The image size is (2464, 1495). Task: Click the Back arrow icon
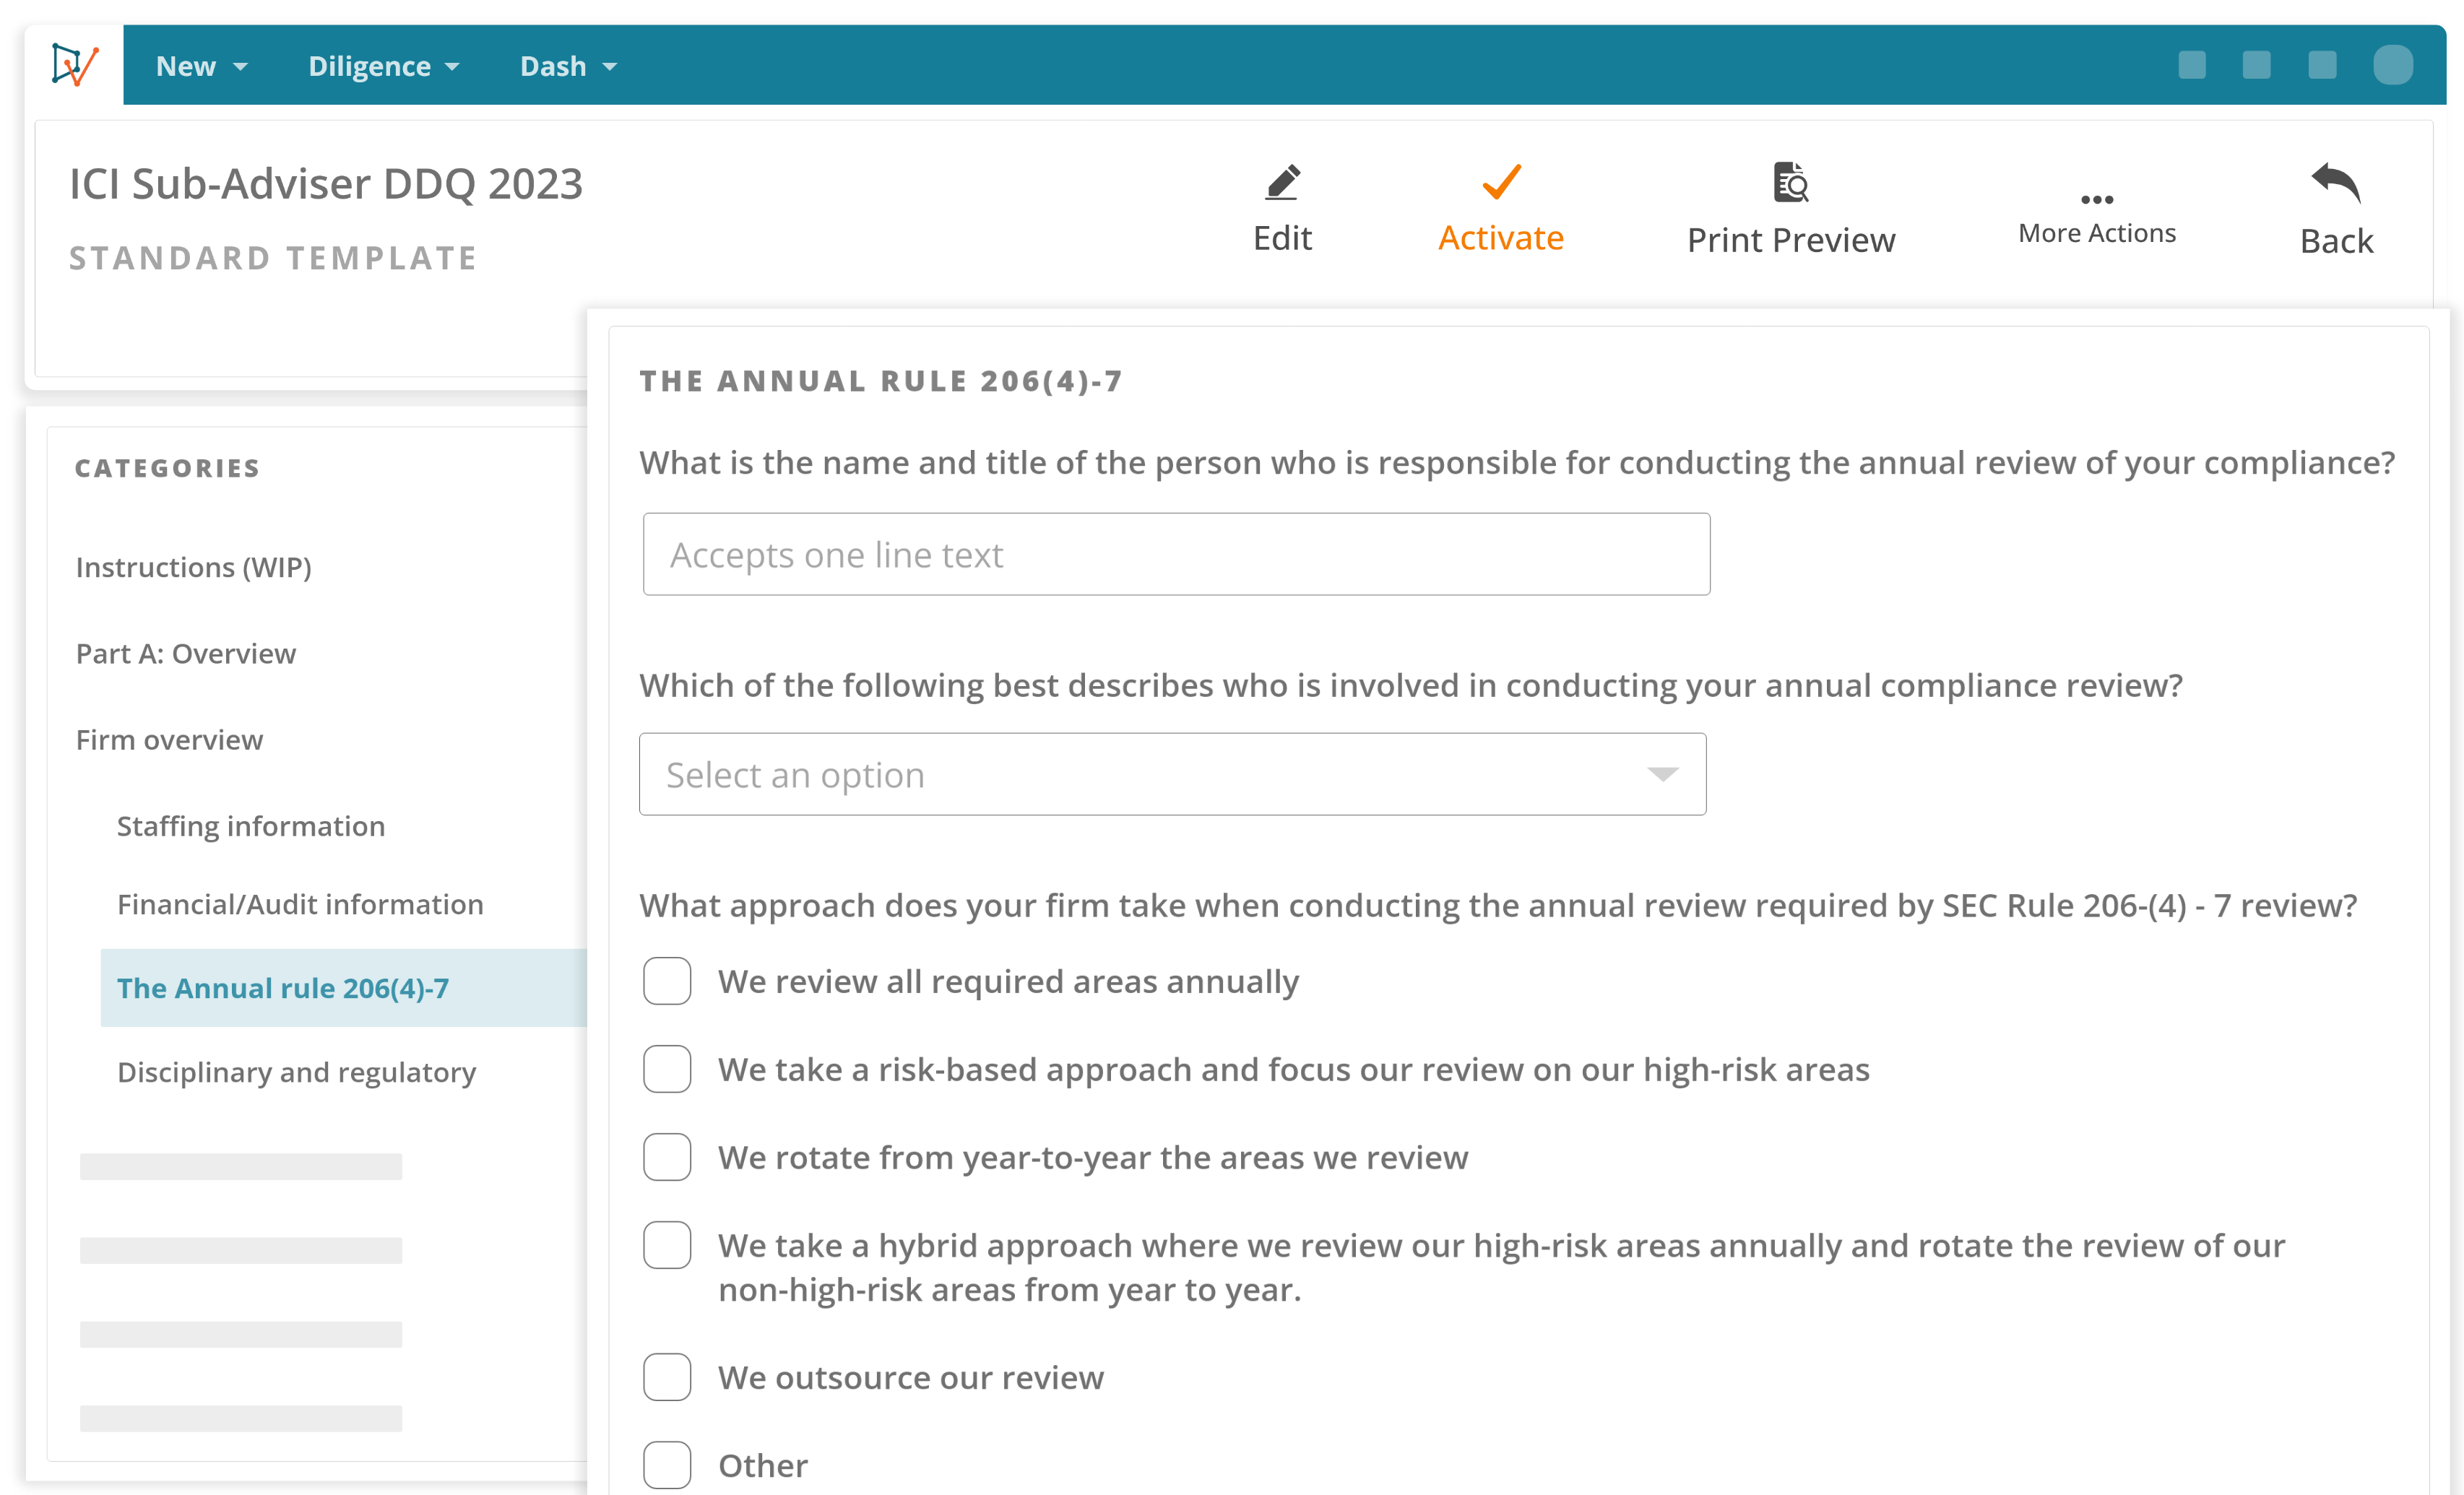click(2335, 183)
